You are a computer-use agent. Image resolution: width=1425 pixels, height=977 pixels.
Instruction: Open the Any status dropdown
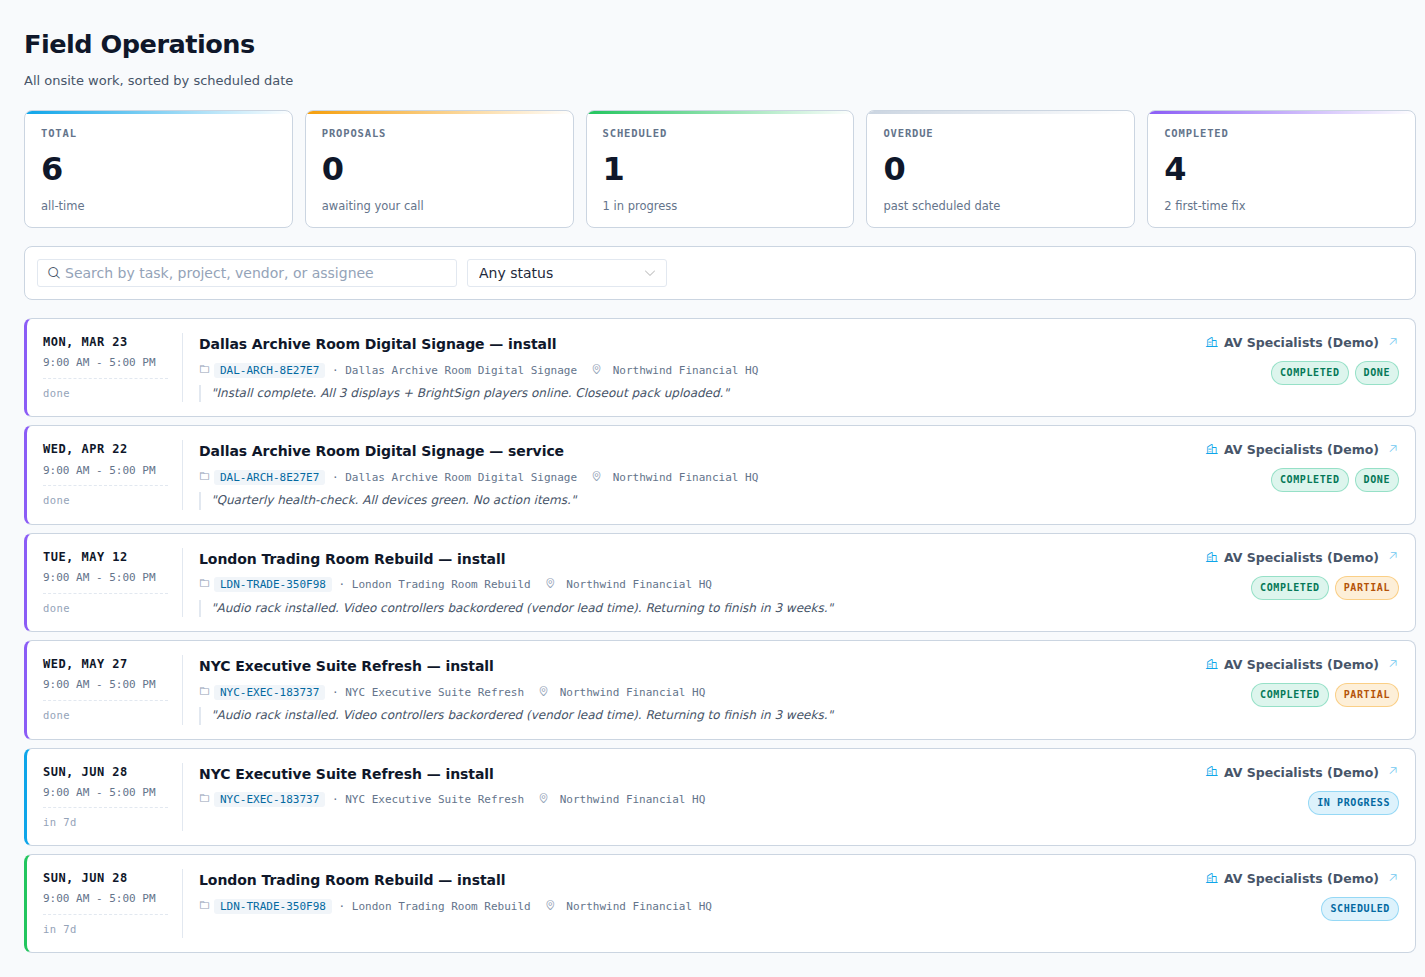[x=567, y=273]
